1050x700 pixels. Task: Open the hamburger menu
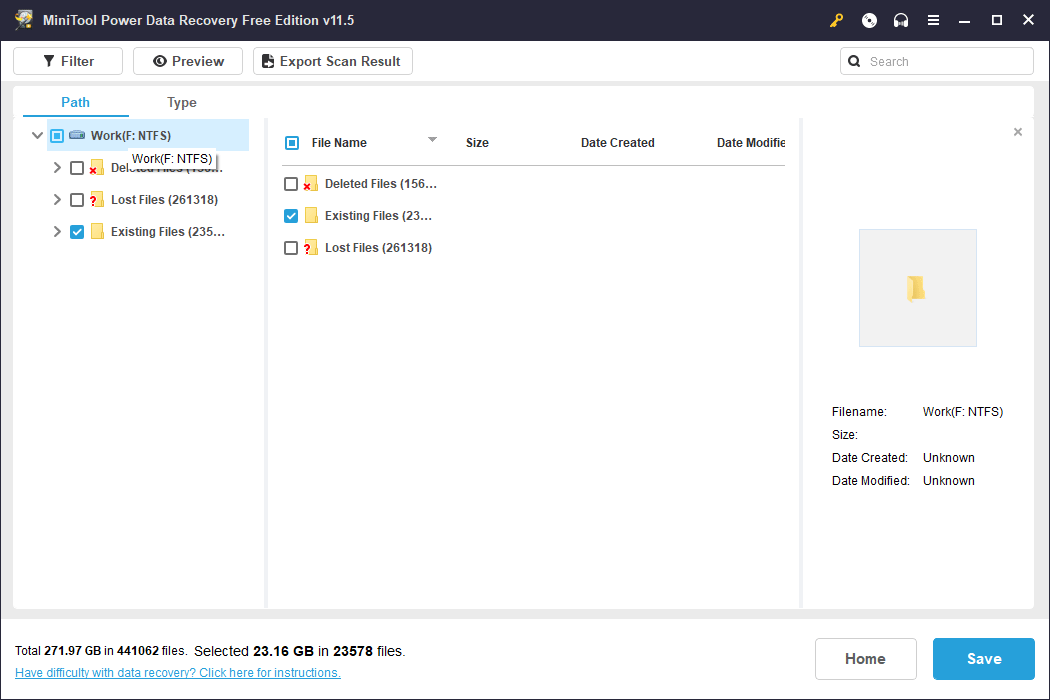933,19
